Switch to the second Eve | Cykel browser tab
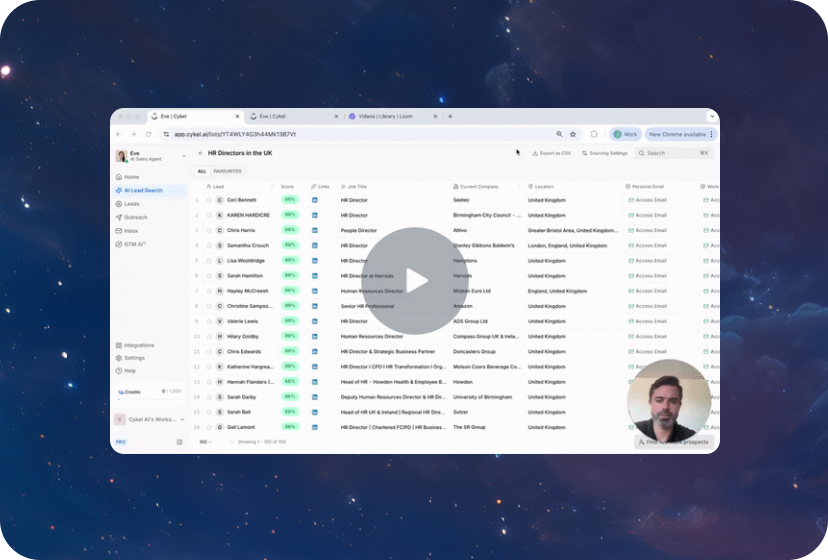The width and height of the screenshot is (828, 560). pos(294,116)
